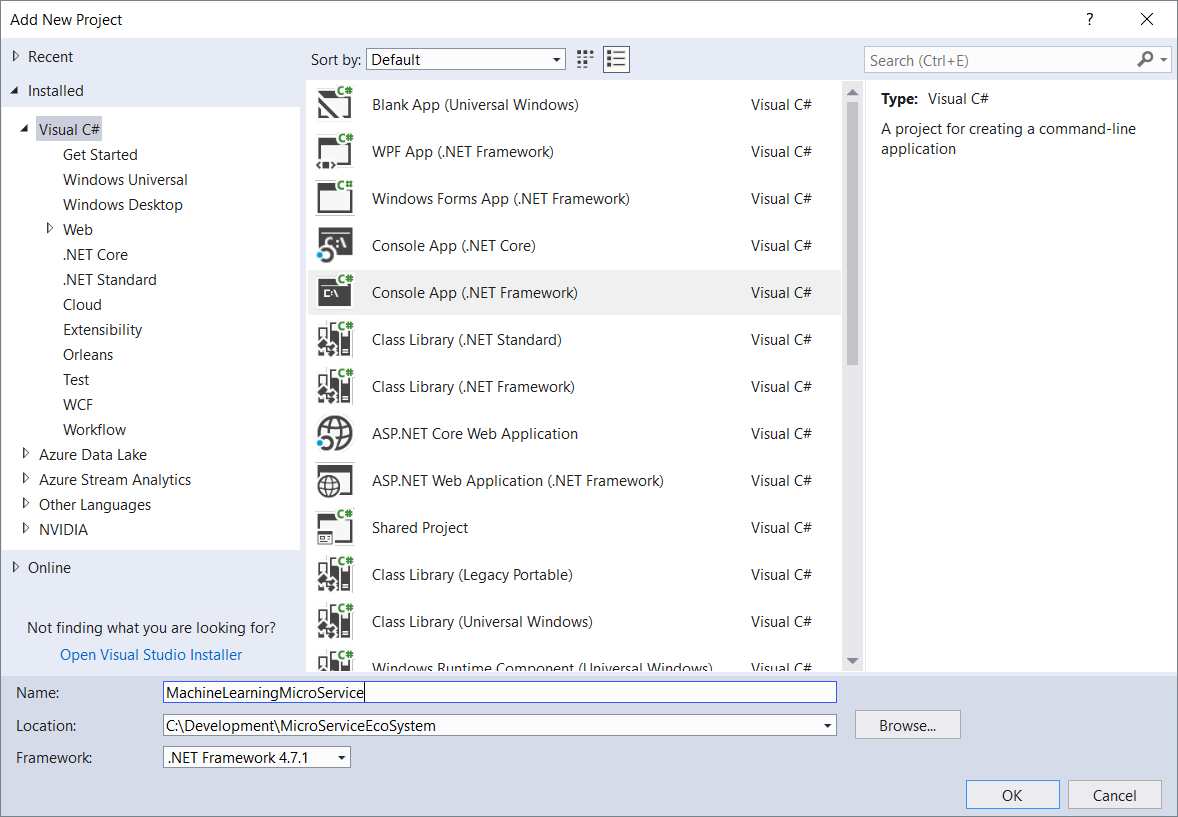Screen dimensions: 1178x817
Task: Select the Console App (.NET Core) label
Action: (x=454, y=246)
